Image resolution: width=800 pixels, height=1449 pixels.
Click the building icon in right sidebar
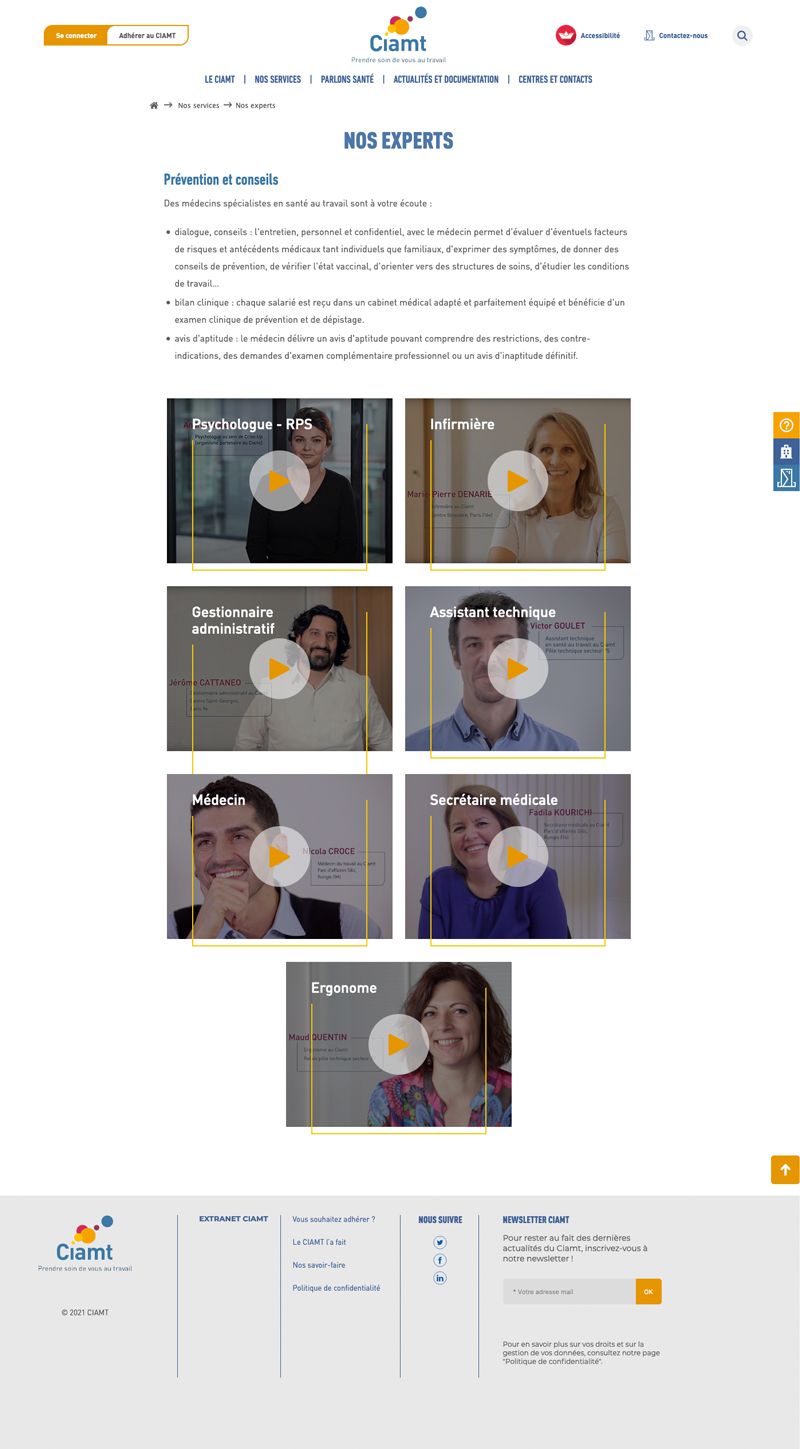coord(786,451)
